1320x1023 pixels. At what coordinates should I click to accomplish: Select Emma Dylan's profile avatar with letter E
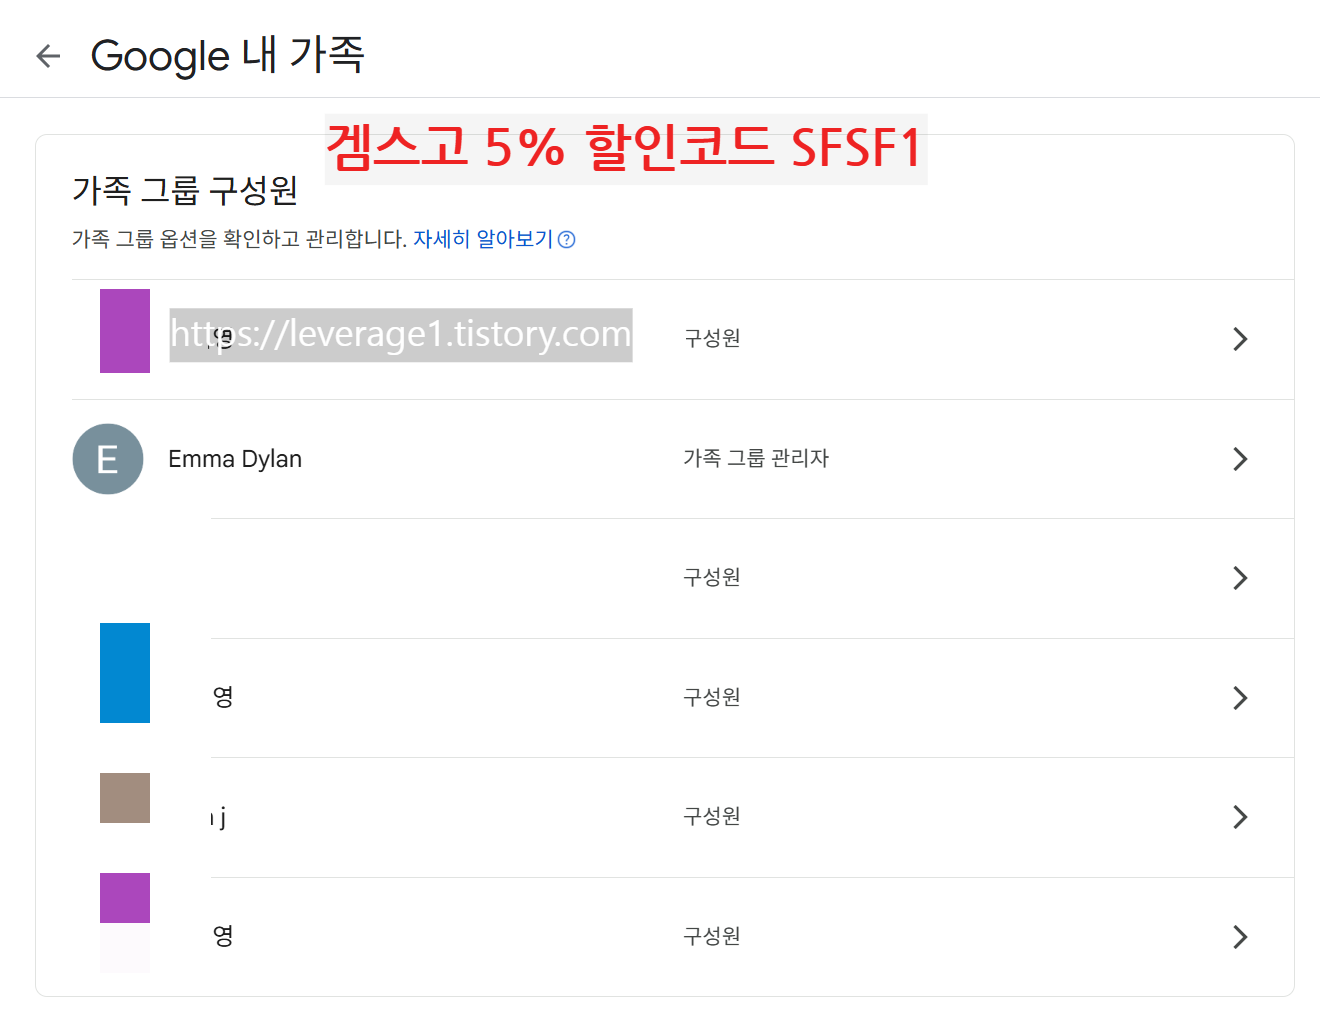point(107,459)
